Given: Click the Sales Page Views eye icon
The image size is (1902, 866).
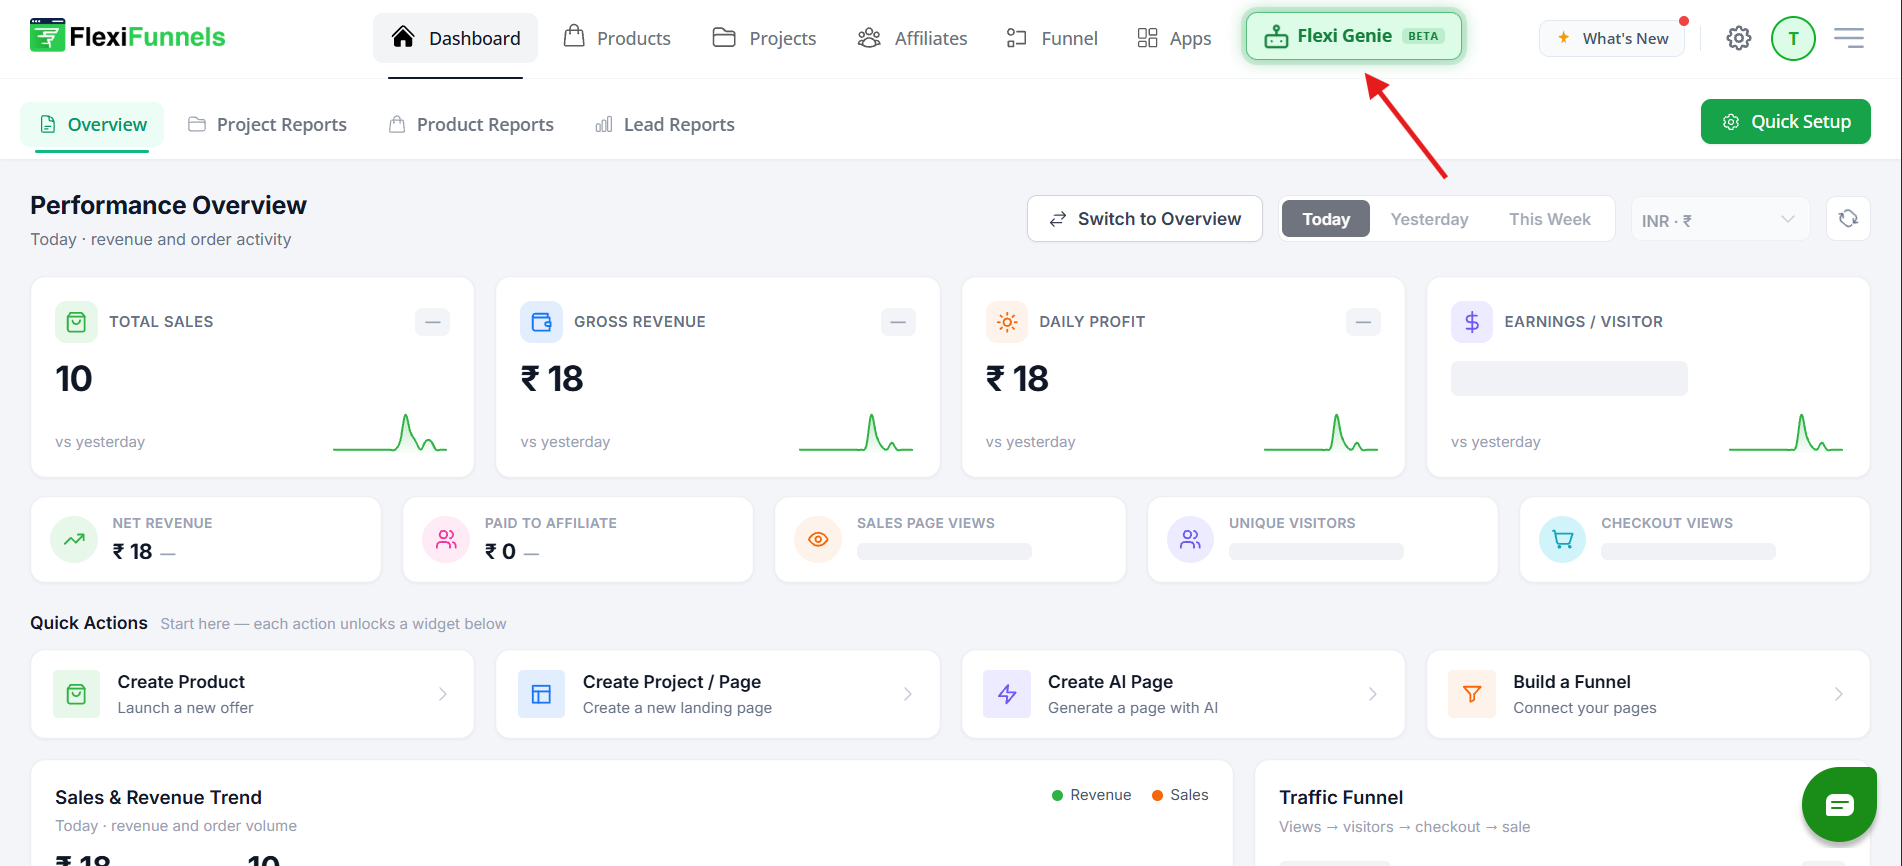Looking at the screenshot, I should click(x=818, y=539).
